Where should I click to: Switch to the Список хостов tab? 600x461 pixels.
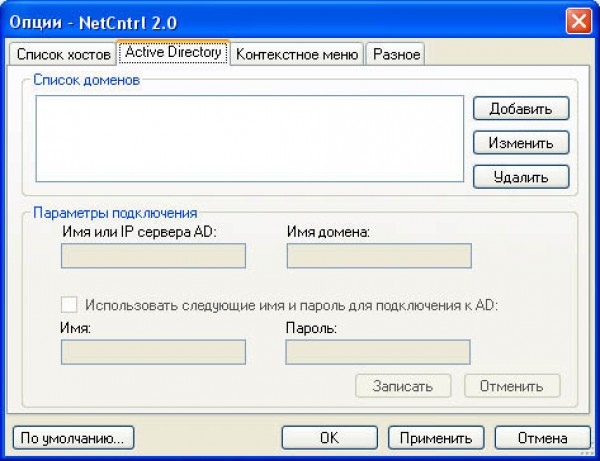(x=61, y=55)
